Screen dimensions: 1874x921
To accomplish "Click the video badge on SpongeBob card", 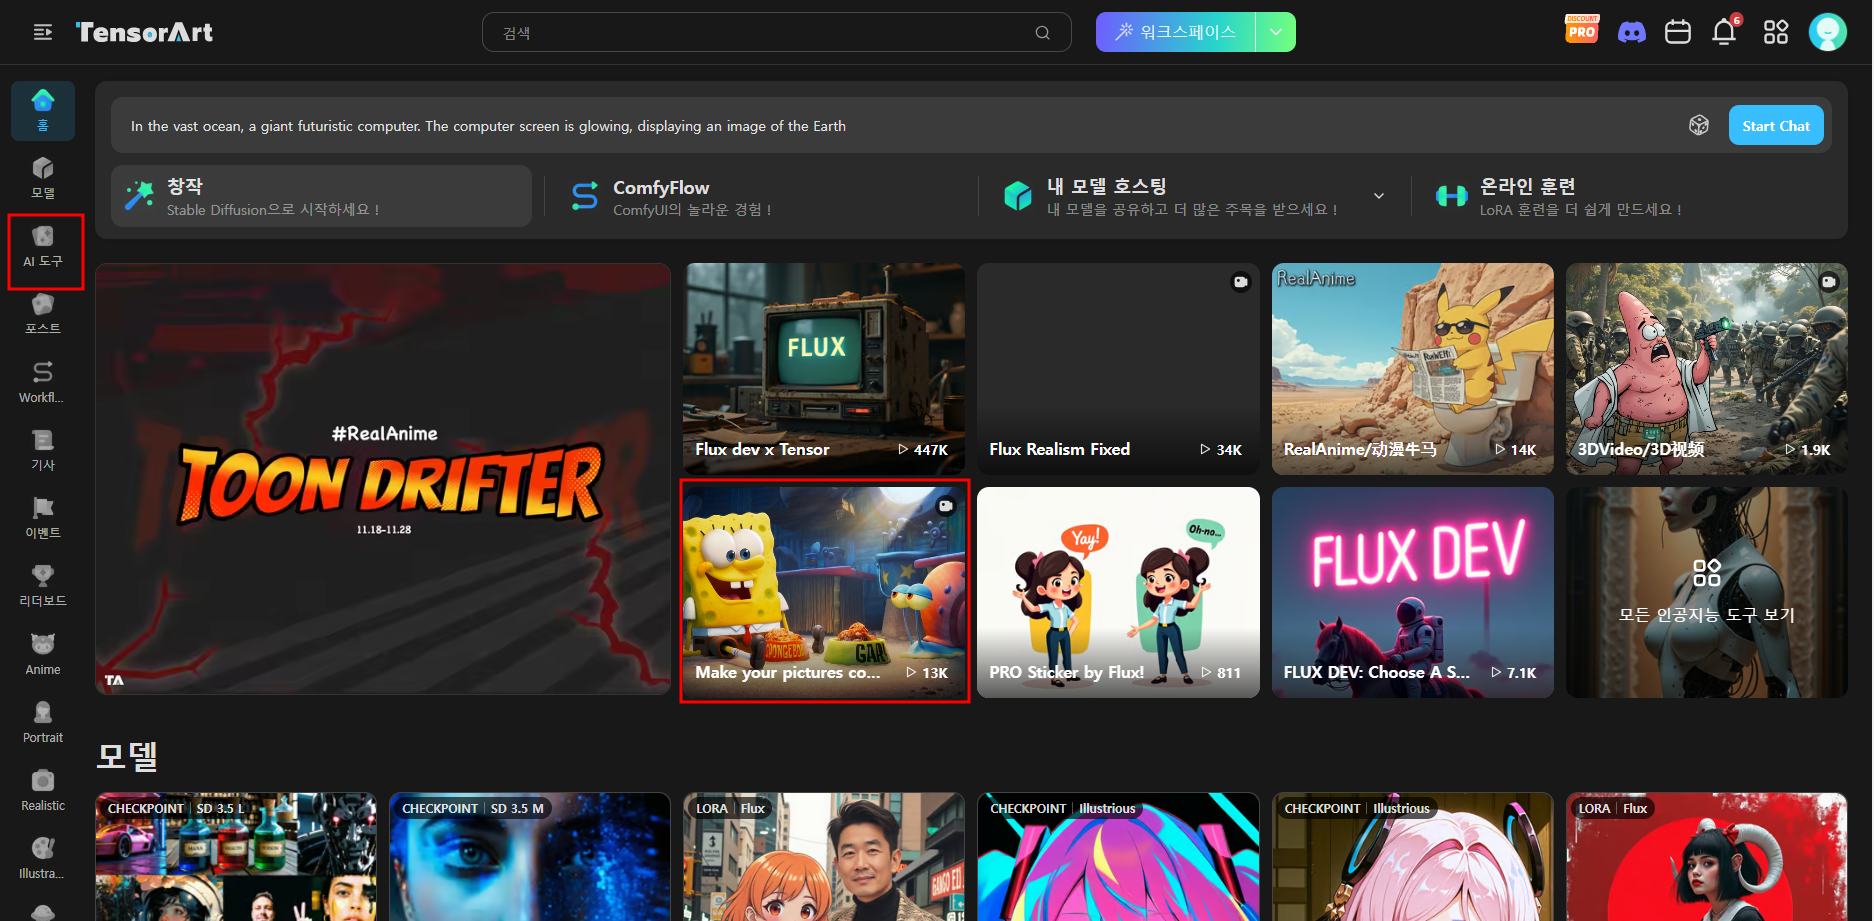I will pos(945,506).
